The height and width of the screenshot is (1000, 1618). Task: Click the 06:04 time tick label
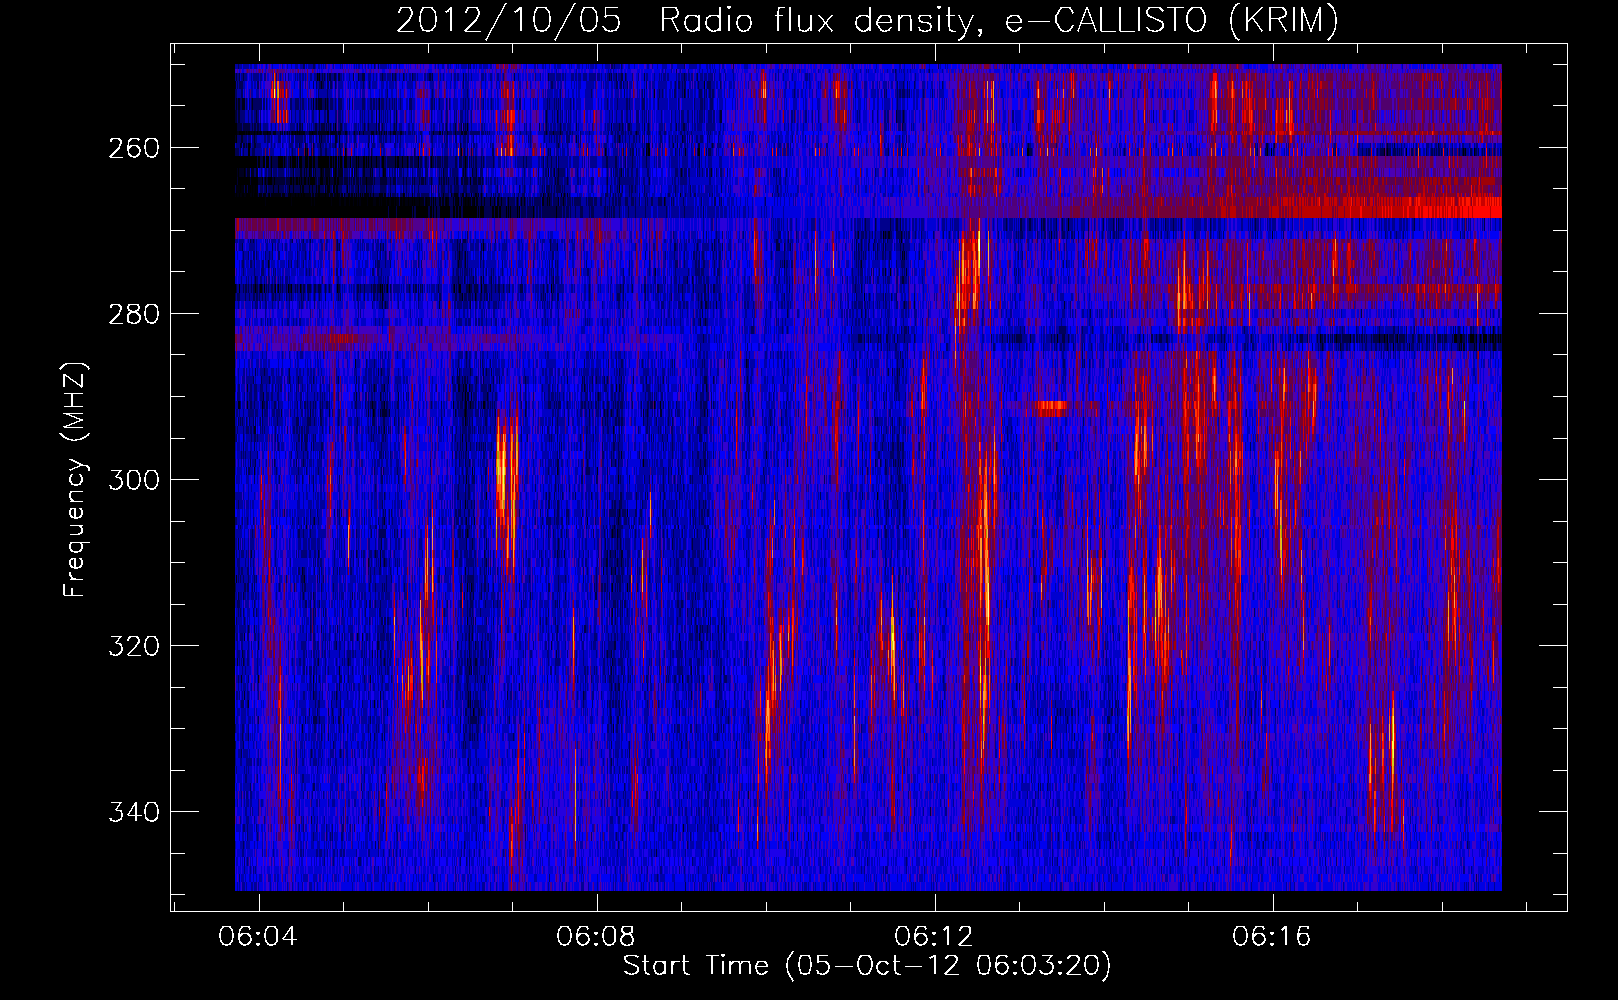click(x=259, y=937)
